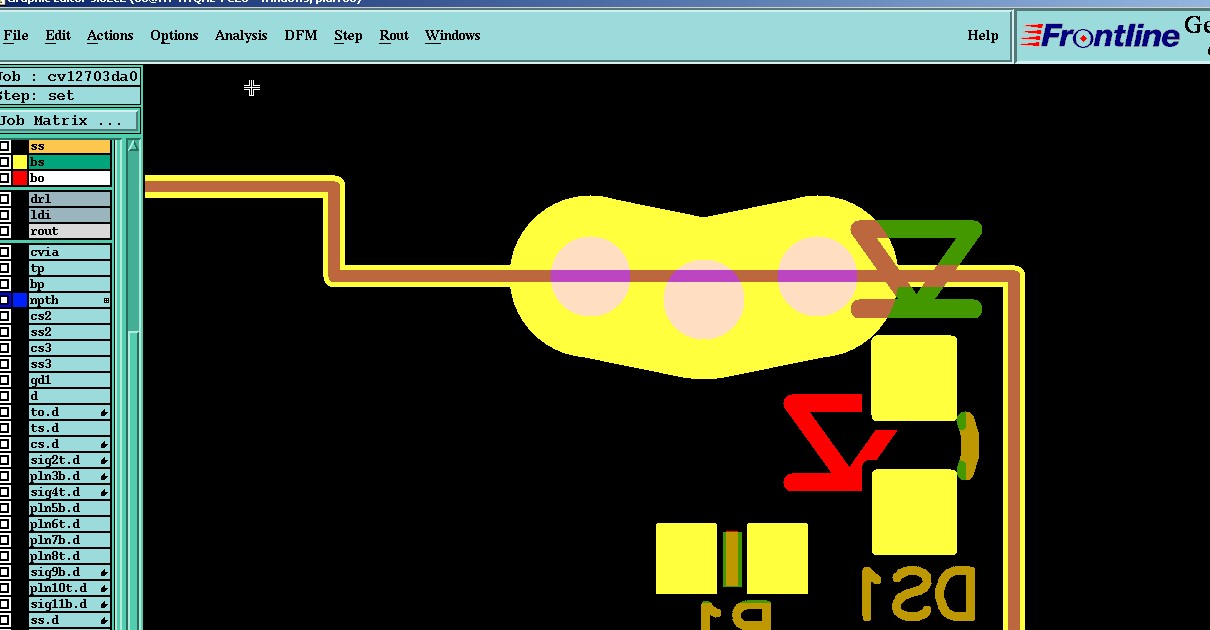Click the layer list scroll up arrow
The height and width of the screenshot is (630, 1210).
pyautogui.click(x=133, y=146)
